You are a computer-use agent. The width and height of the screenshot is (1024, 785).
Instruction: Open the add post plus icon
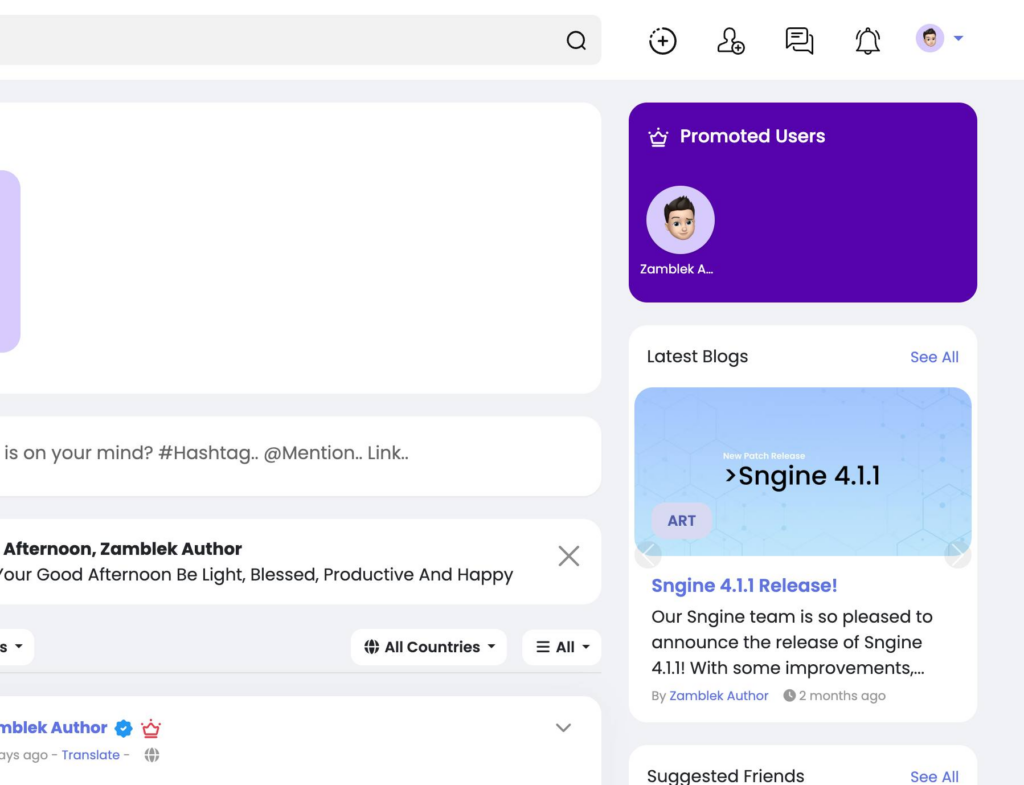tap(663, 41)
